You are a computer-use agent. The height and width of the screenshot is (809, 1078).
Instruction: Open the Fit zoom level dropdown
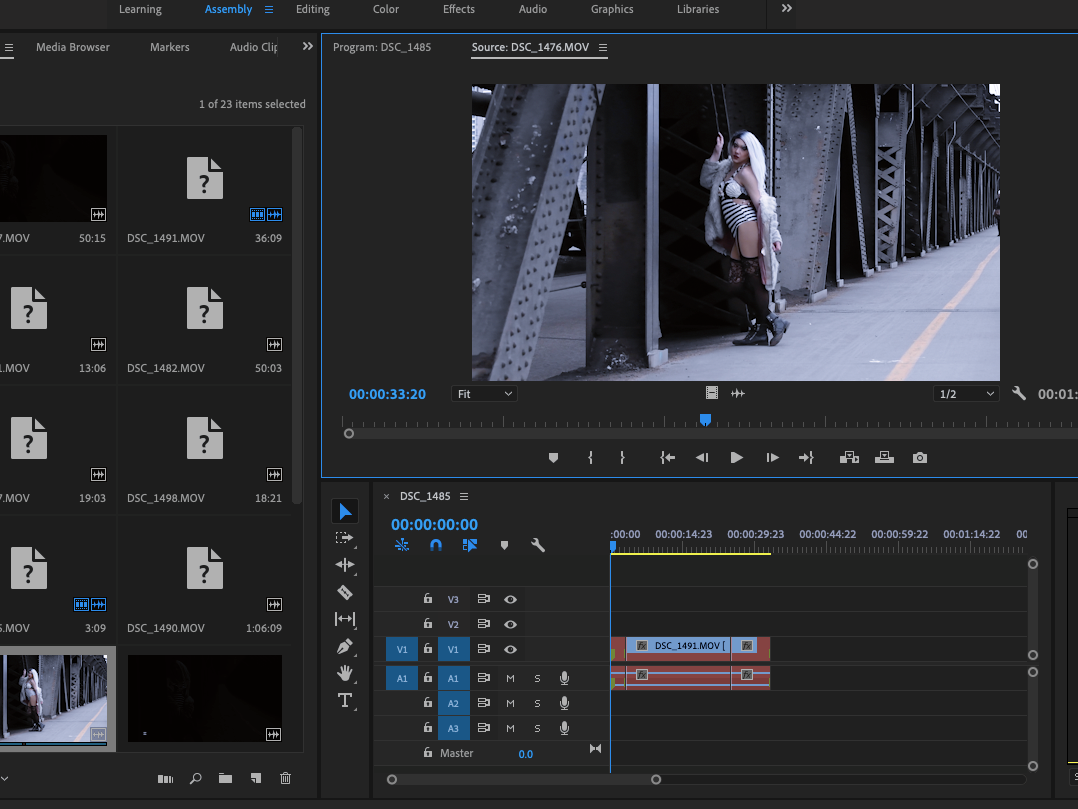coord(485,394)
